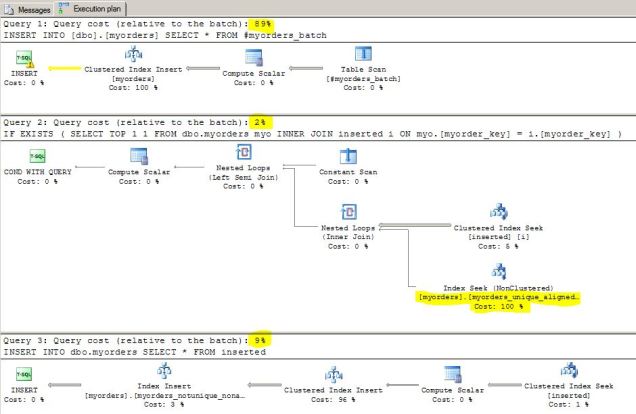Click the COND WITH QUERY icon
Viewport: 636px width, 414px height.
[37, 157]
